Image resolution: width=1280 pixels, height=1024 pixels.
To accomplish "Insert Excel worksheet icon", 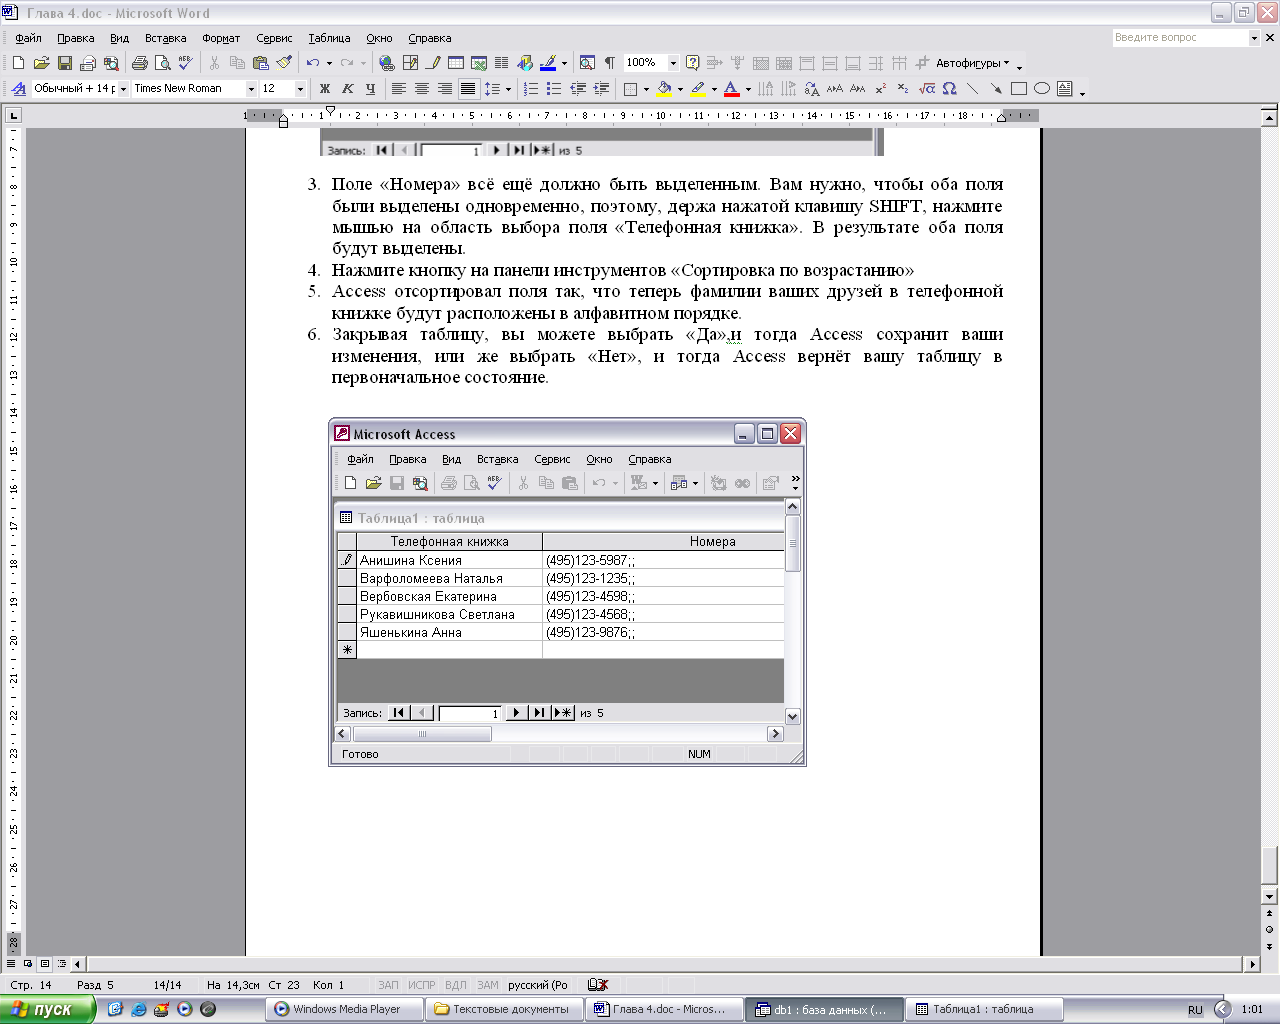I will [479, 63].
